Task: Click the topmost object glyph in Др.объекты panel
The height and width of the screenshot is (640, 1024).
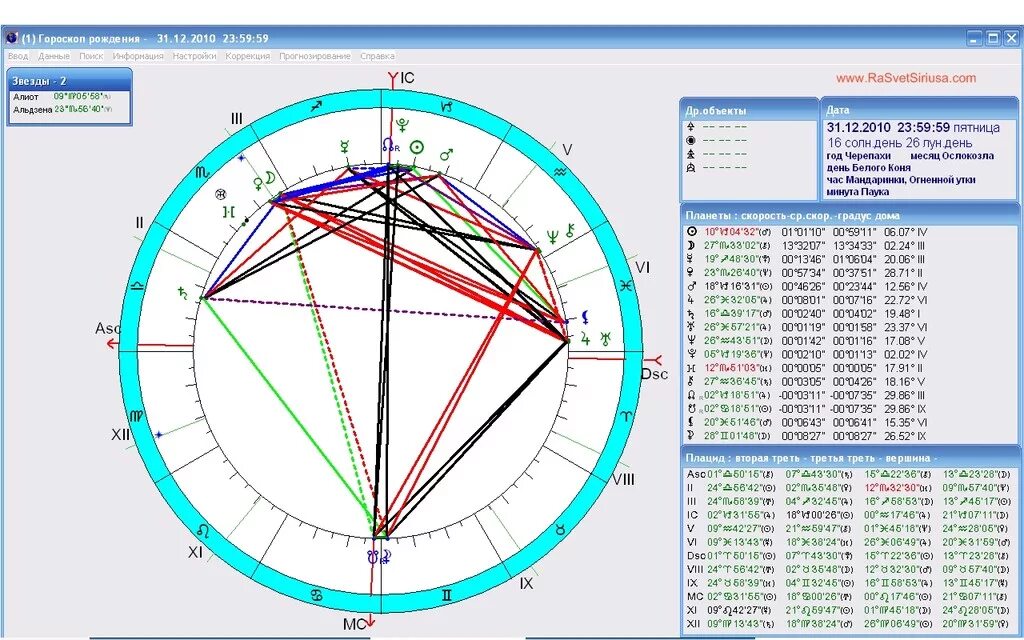Action: 691,126
